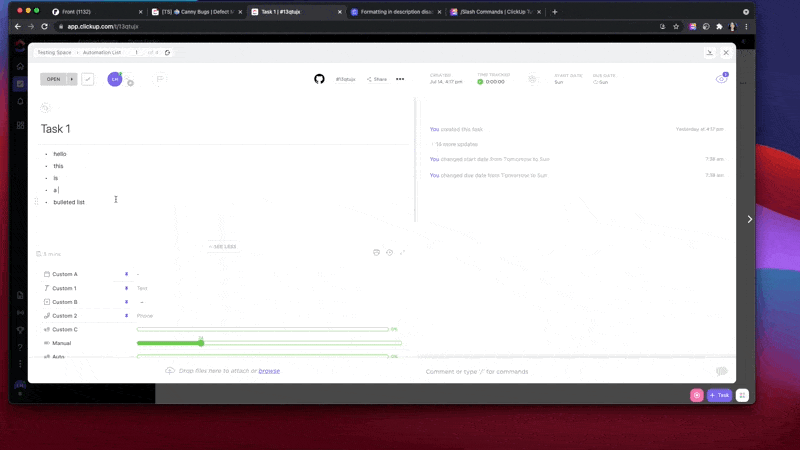Viewport: 800px width, 450px height.
Task: Switch to the Front (1132) browser tab
Action: click(x=97, y=12)
